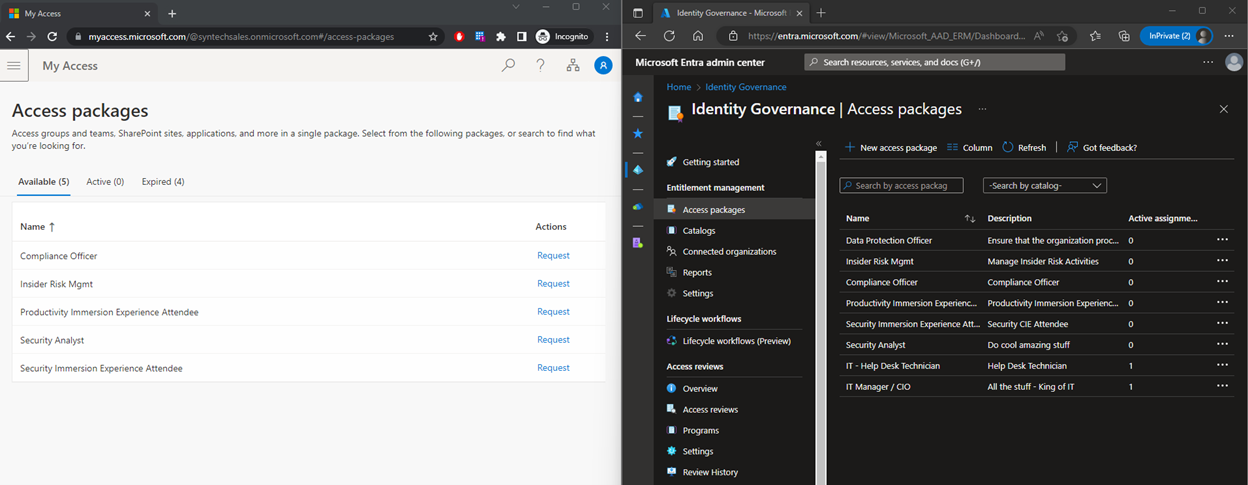Open Overview under Access reviews
Viewport: 1248px width, 485px height.
click(700, 388)
